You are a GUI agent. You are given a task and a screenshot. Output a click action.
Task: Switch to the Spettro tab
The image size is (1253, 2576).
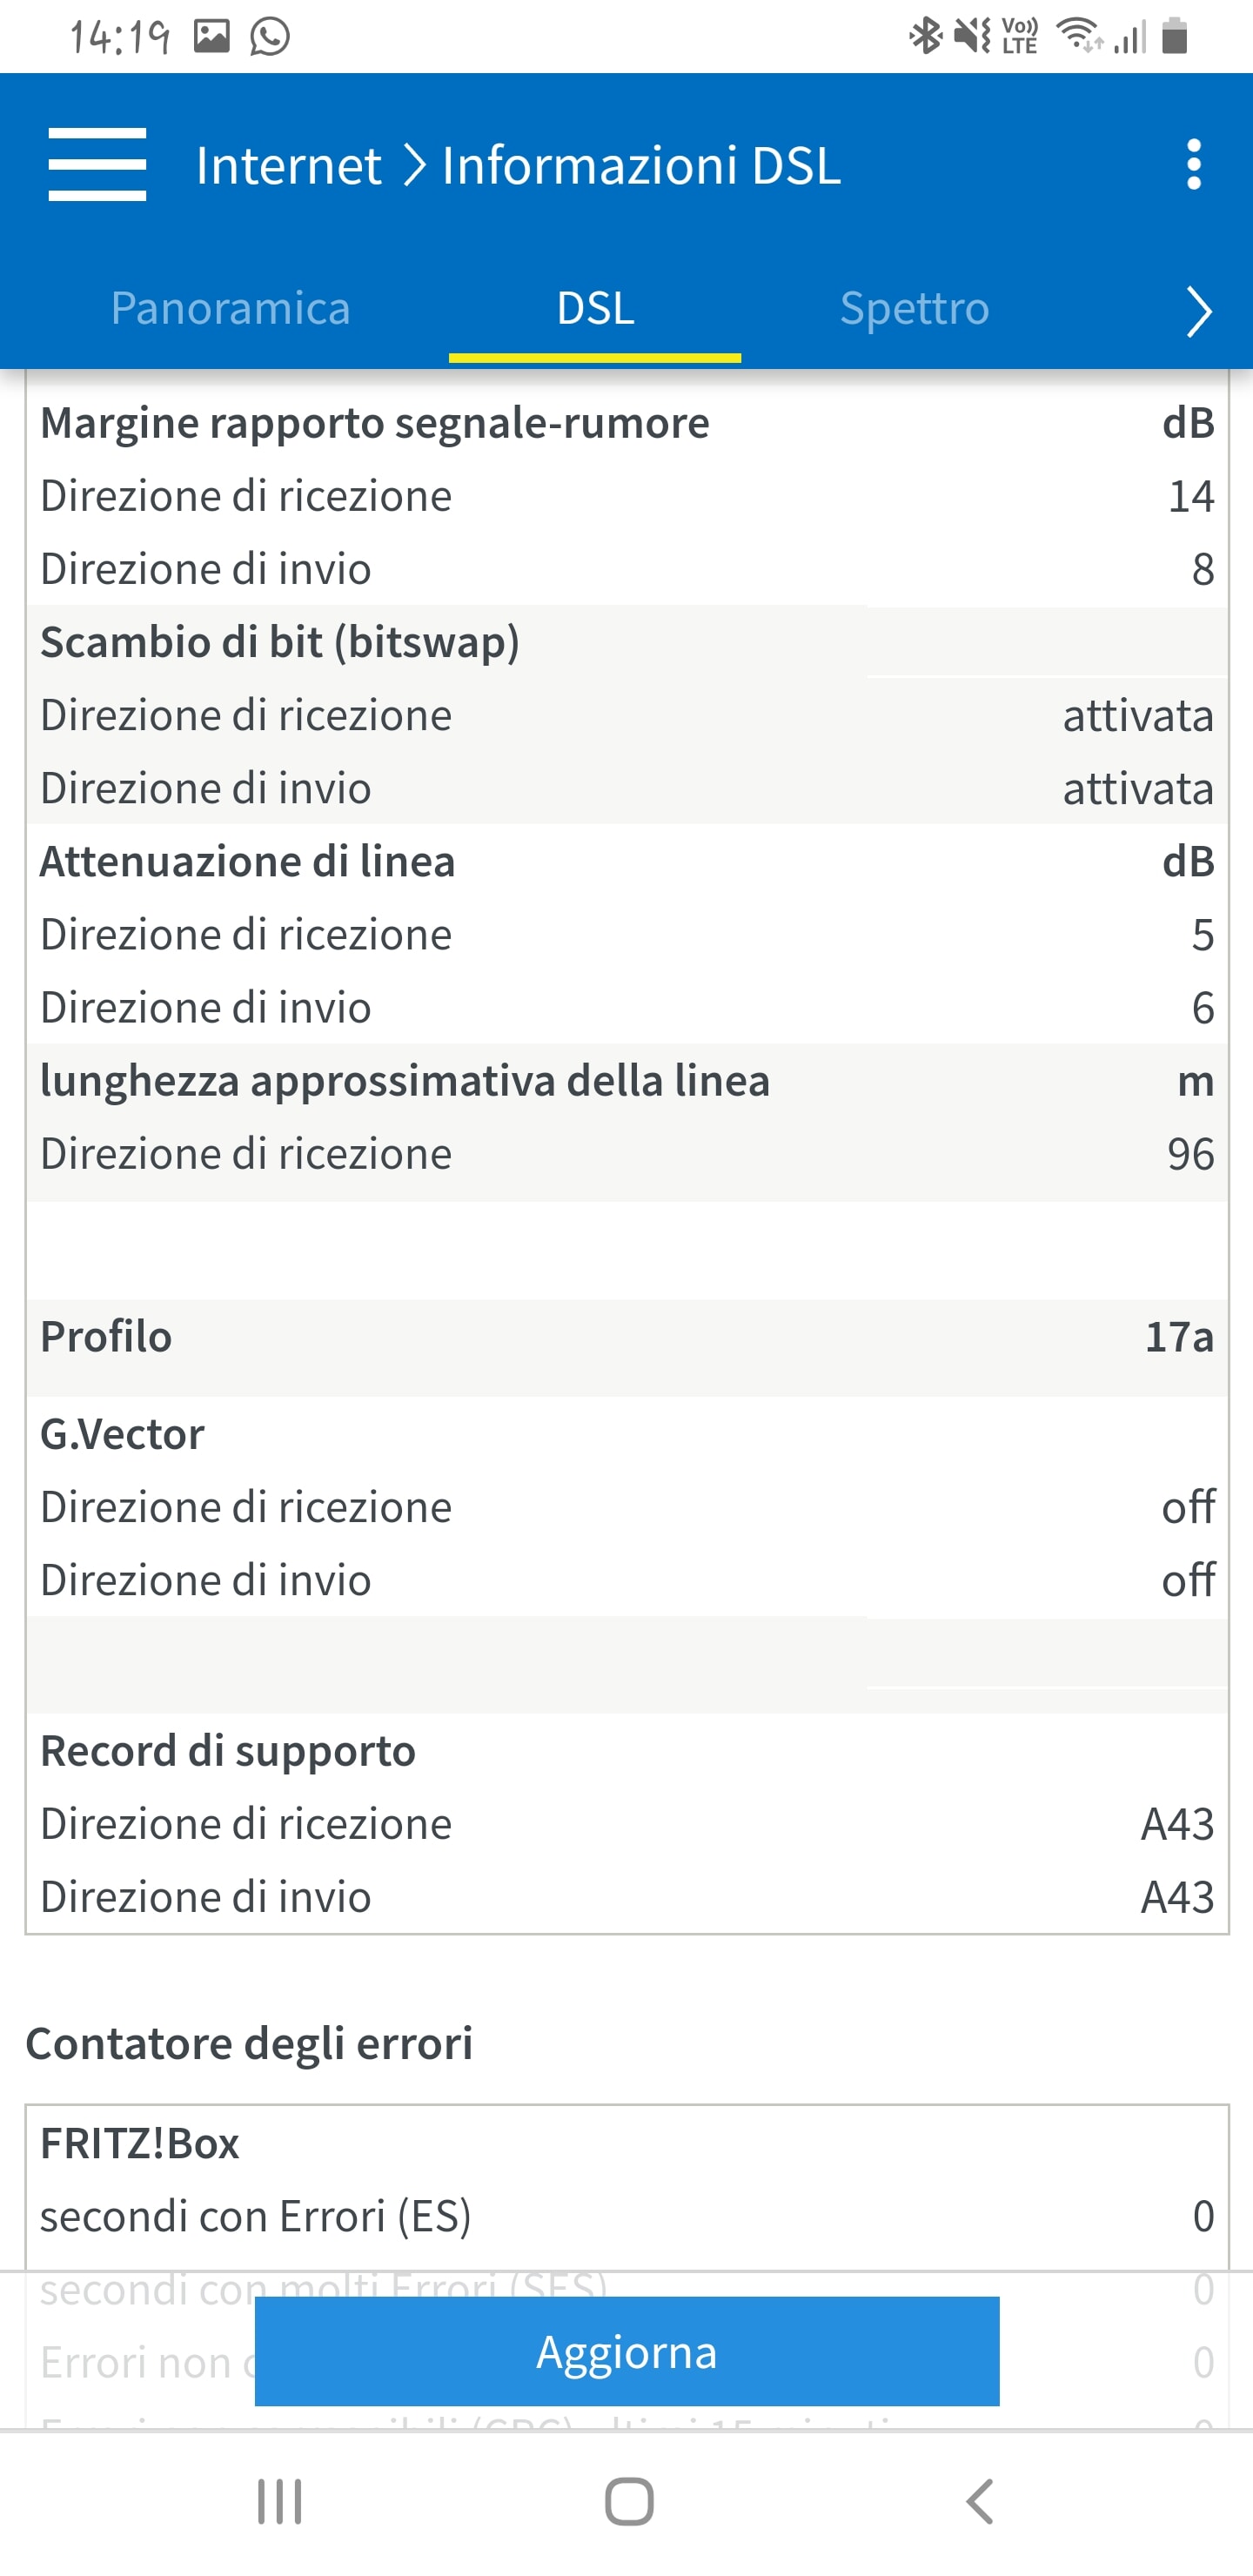click(x=914, y=308)
